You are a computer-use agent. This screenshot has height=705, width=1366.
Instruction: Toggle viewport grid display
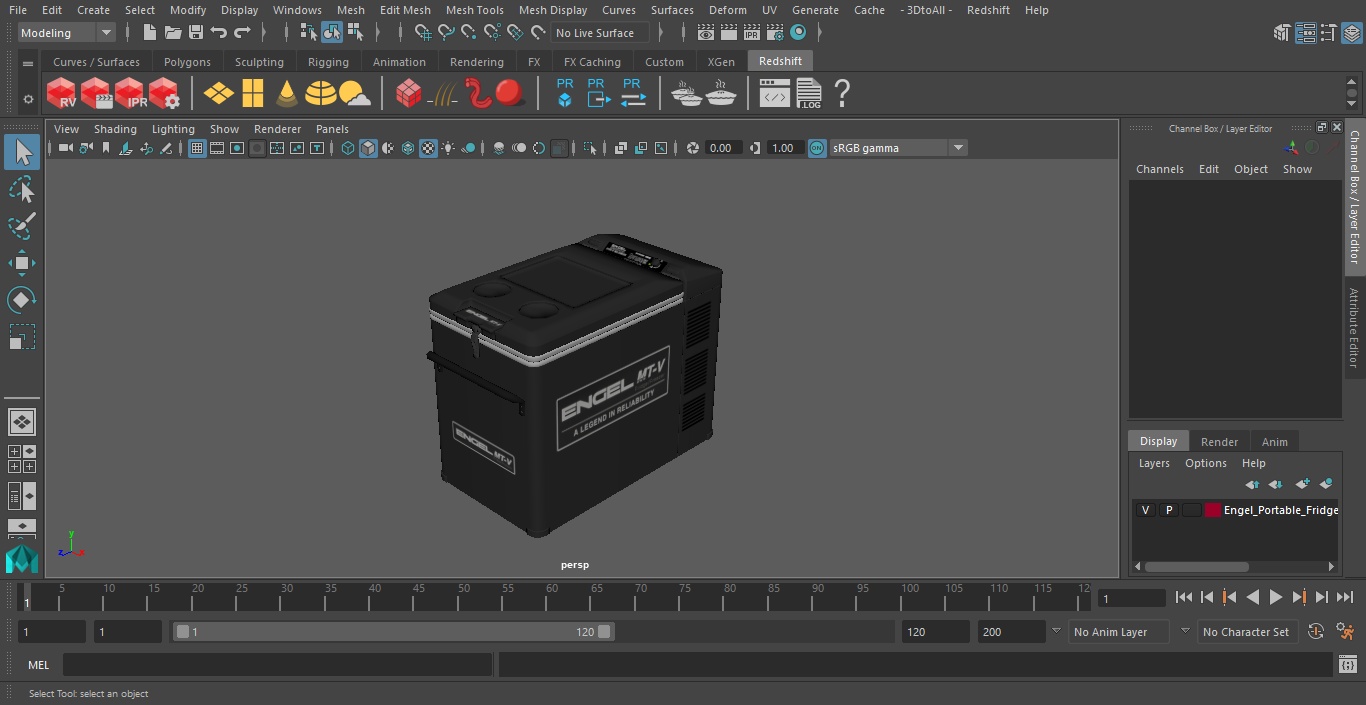pos(197,148)
